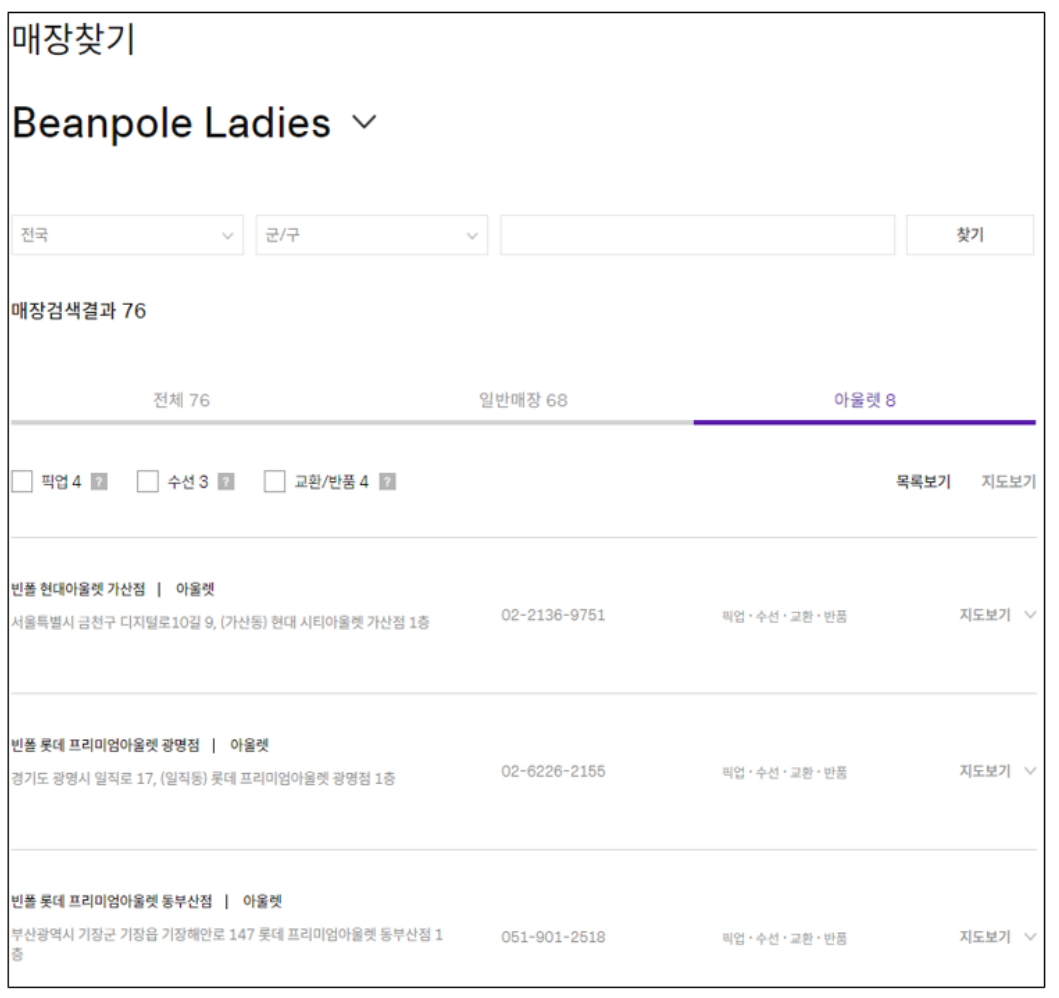Tick the 픽업 4 checkbox

coord(22,481)
